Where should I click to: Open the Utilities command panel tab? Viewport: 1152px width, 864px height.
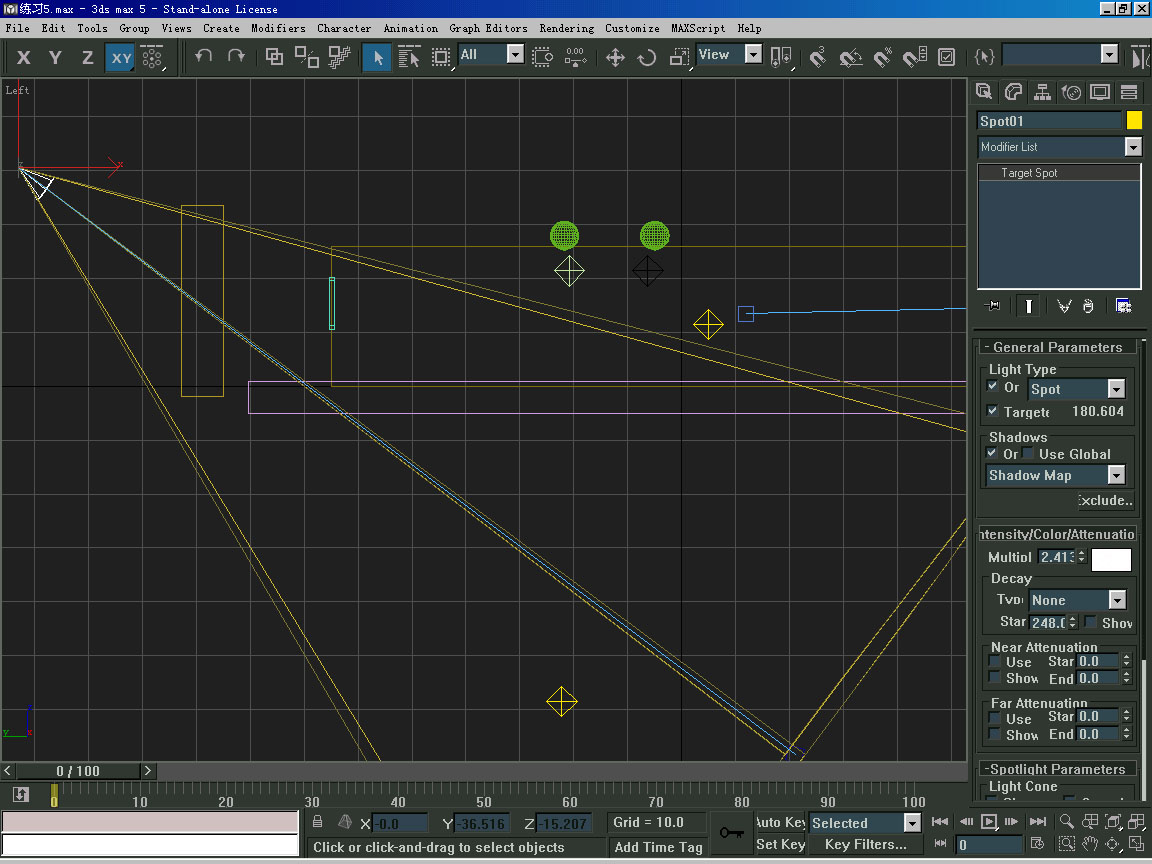1129,92
